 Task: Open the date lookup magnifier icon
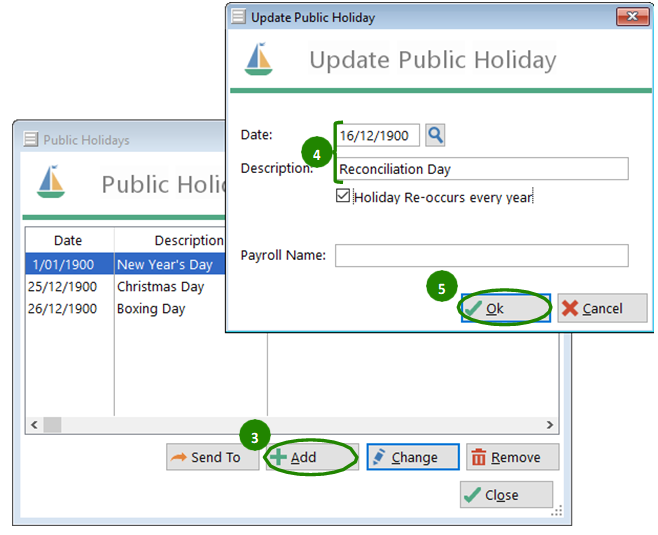coord(435,136)
